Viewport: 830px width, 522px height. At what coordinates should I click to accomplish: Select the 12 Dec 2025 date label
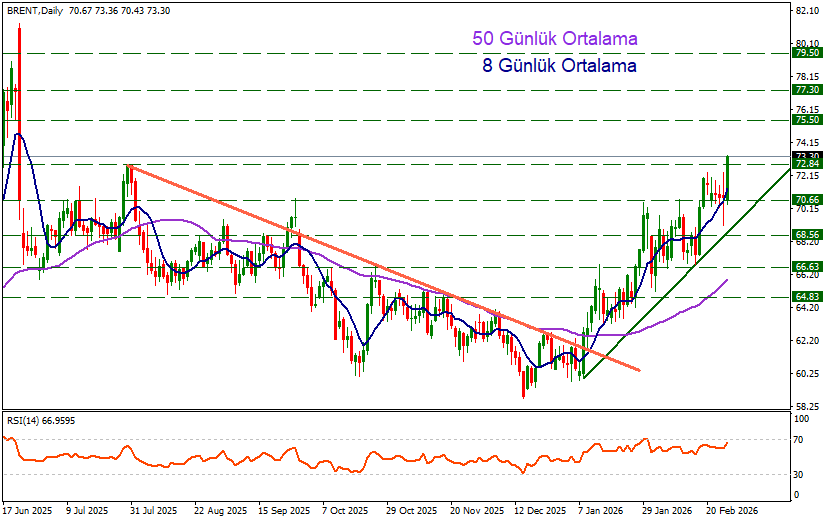point(541,509)
